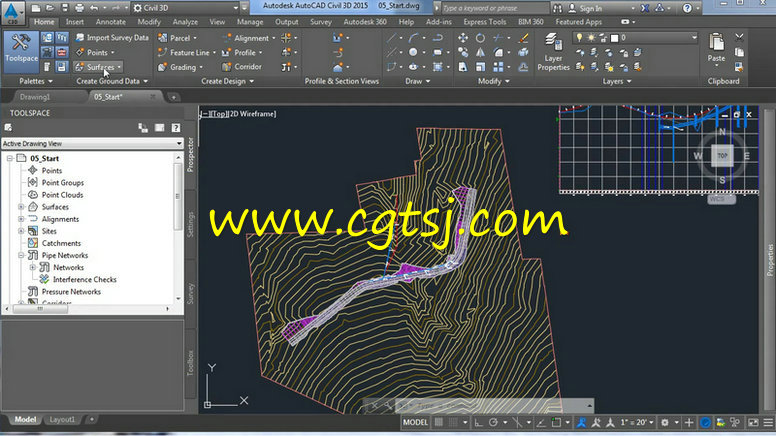Open the Surfaces dropdown in ribbon

click(x=98, y=67)
